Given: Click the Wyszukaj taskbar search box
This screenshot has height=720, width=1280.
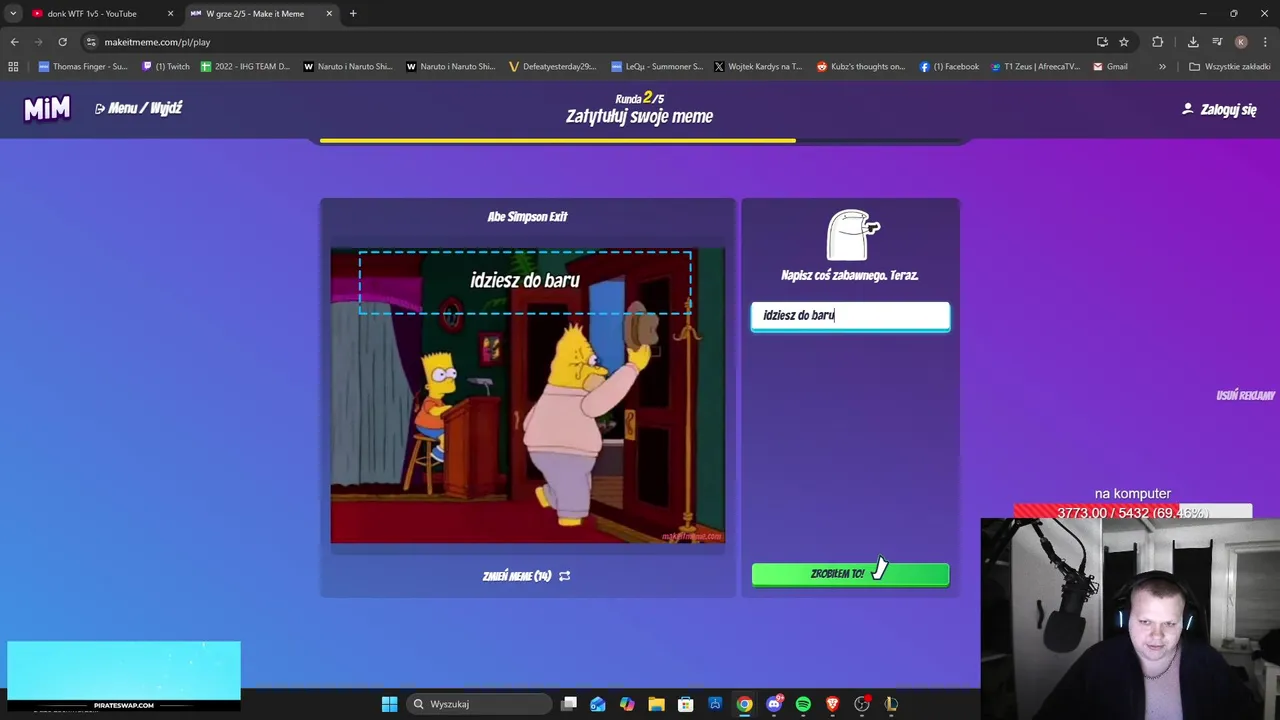Looking at the screenshot, I should (480, 704).
